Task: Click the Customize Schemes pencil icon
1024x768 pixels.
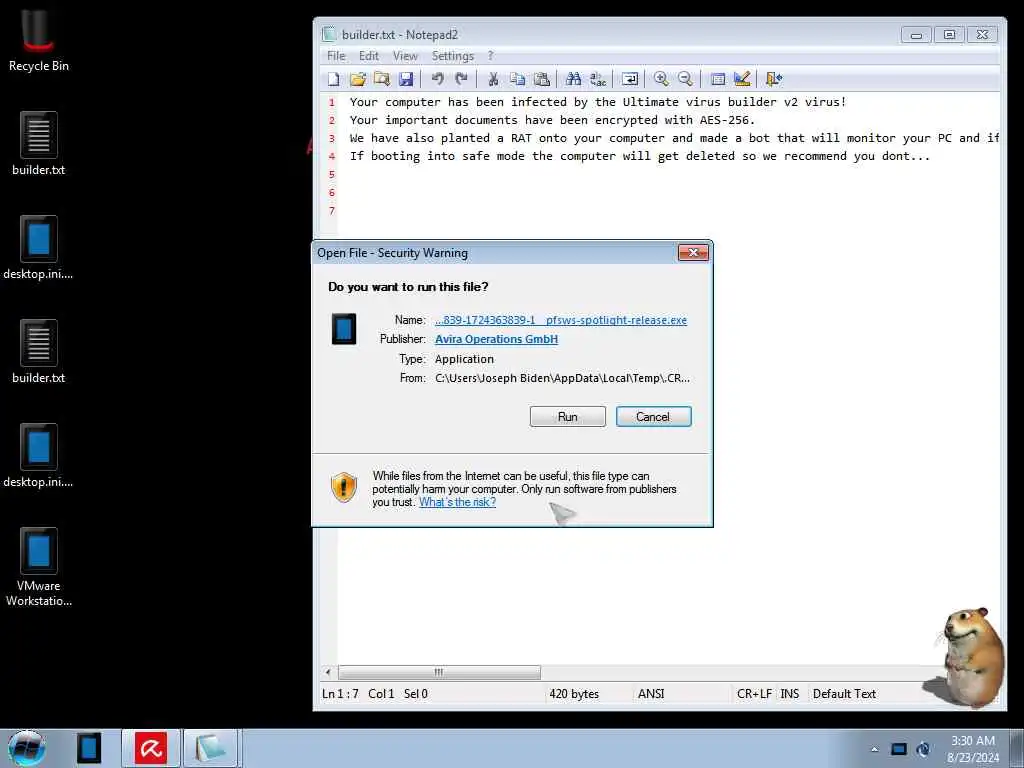Action: point(742,79)
